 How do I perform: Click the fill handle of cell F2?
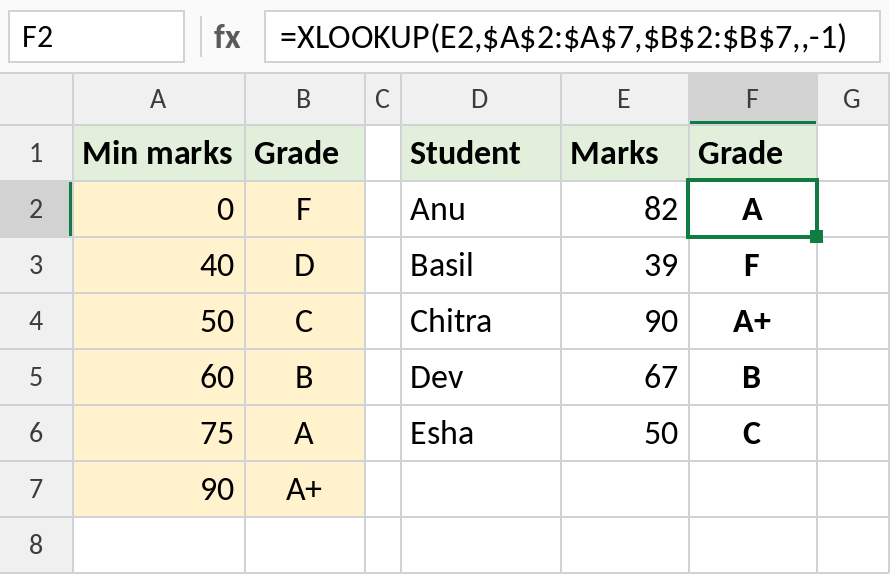click(x=817, y=236)
